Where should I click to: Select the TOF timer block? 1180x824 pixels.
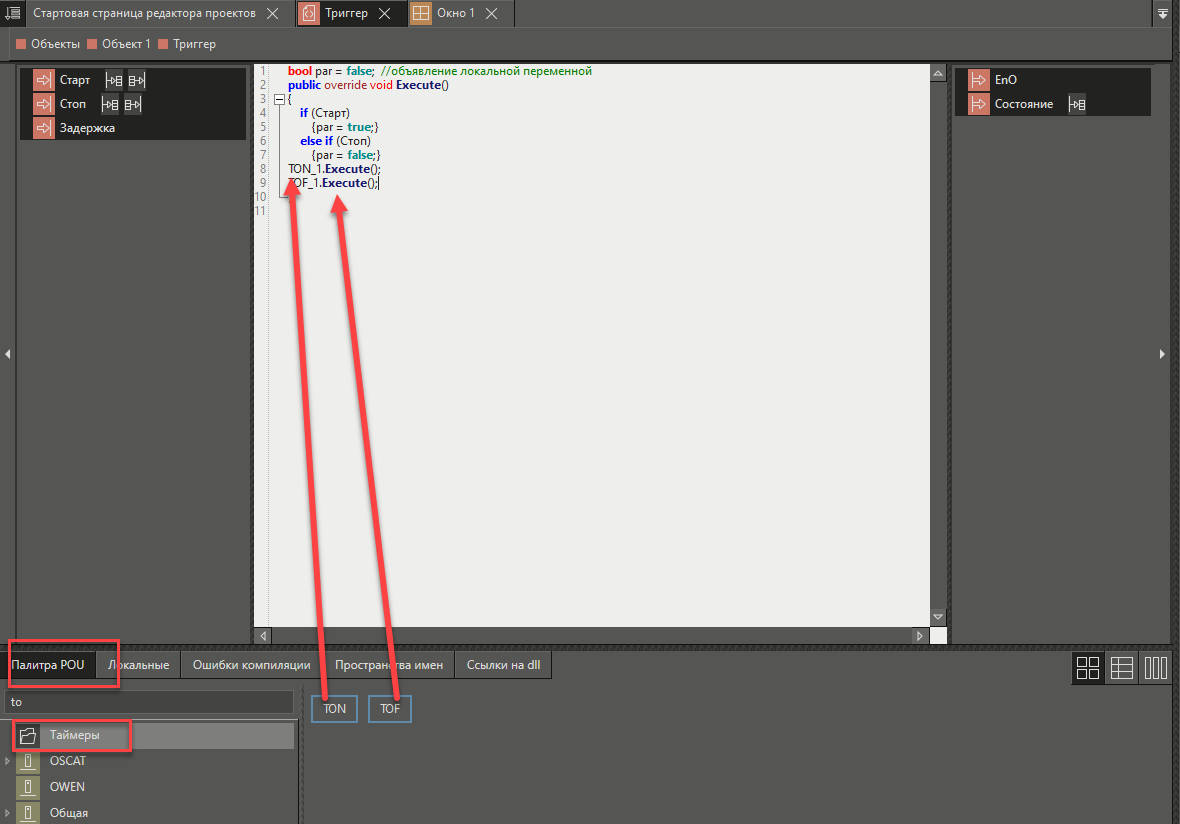click(x=390, y=708)
